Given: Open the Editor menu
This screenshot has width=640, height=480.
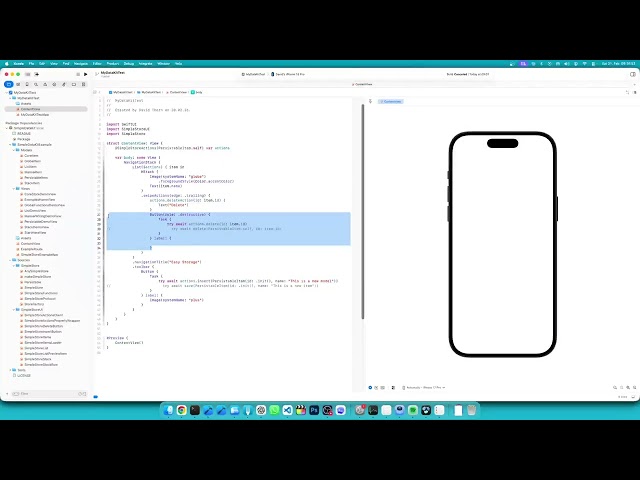Looking at the screenshot, I should [x=97, y=64].
